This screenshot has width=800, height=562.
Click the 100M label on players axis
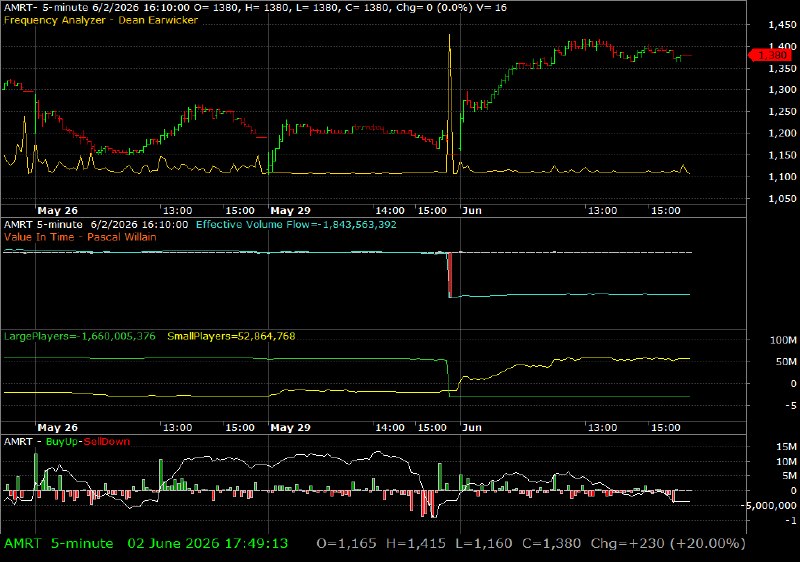coord(783,340)
